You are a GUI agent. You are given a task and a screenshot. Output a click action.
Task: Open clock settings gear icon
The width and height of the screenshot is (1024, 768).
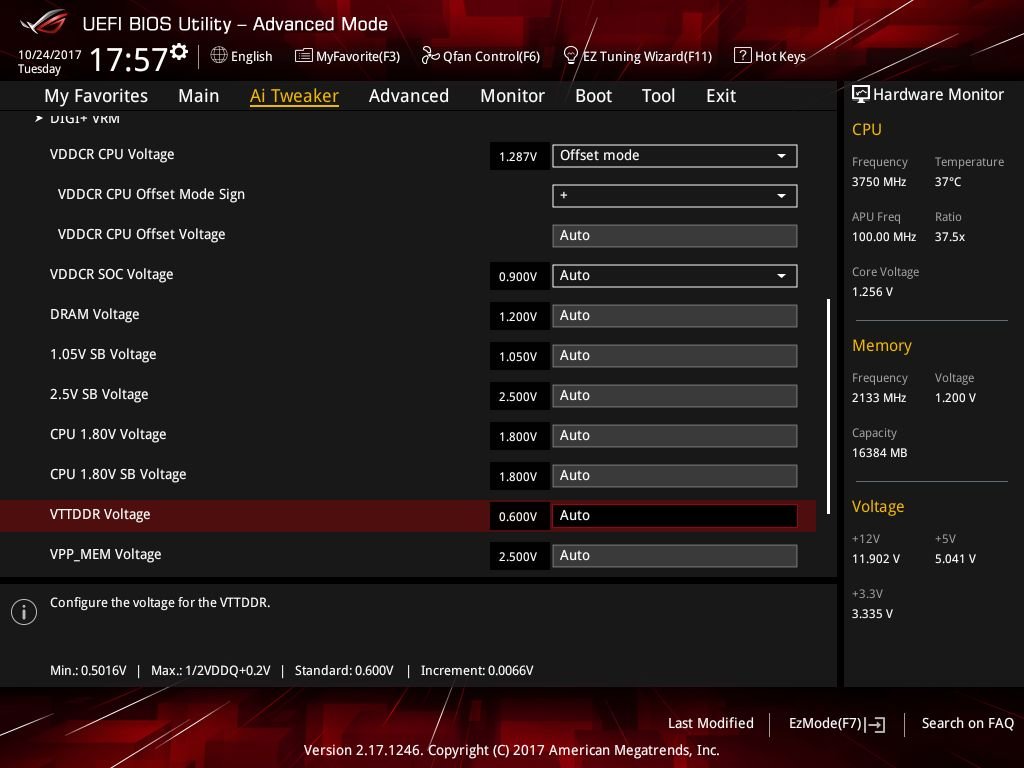coord(179,52)
